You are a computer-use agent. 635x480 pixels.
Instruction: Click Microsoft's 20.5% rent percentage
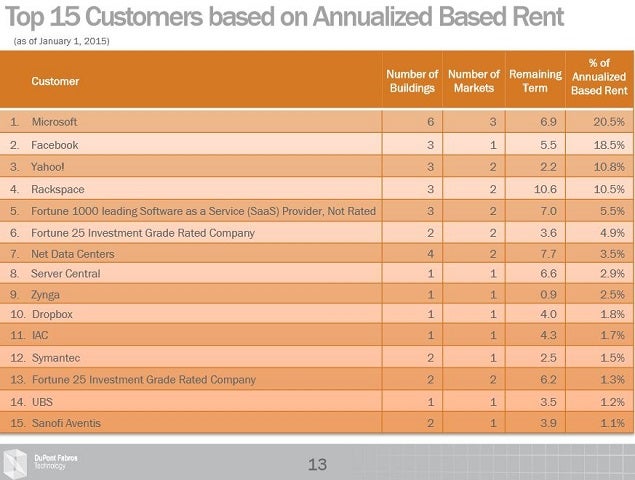609,122
